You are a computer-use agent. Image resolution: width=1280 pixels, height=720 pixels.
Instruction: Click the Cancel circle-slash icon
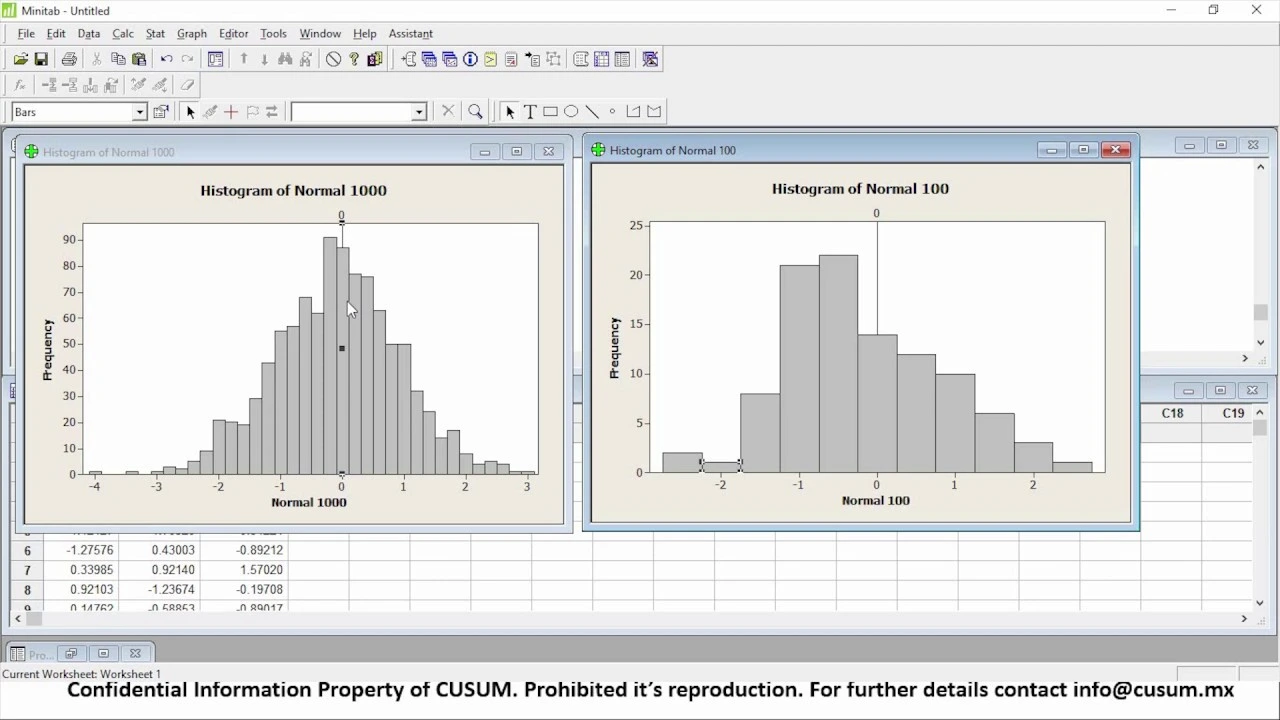pyautogui.click(x=333, y=59)
